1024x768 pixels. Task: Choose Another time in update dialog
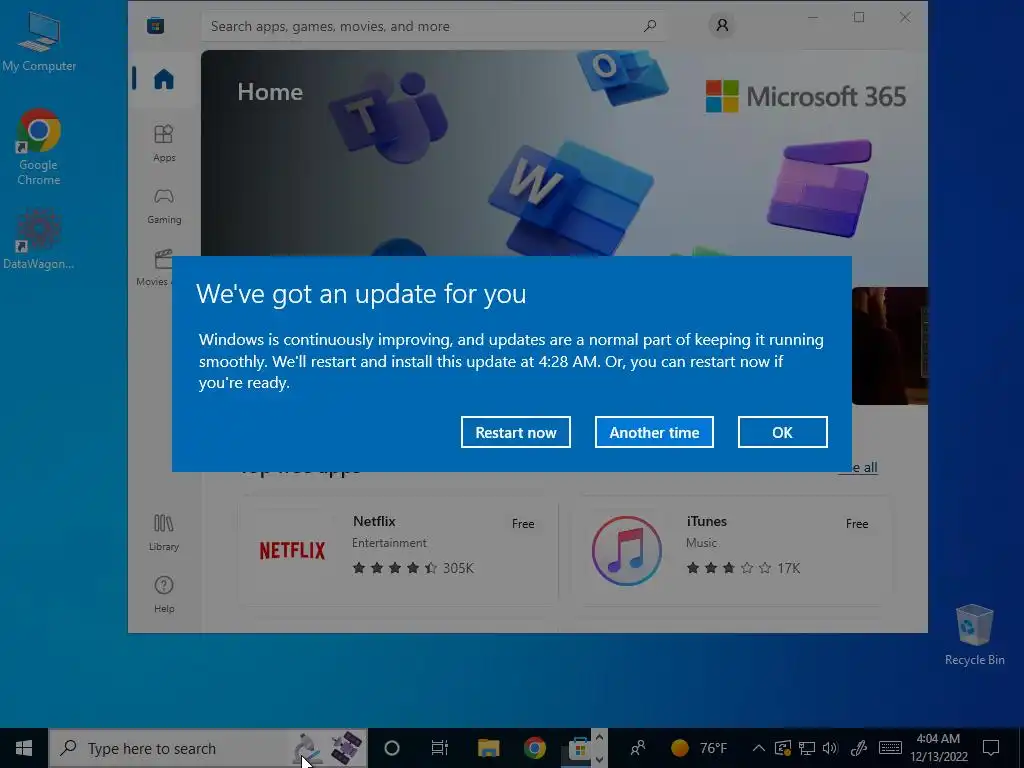tap(654, 432)
